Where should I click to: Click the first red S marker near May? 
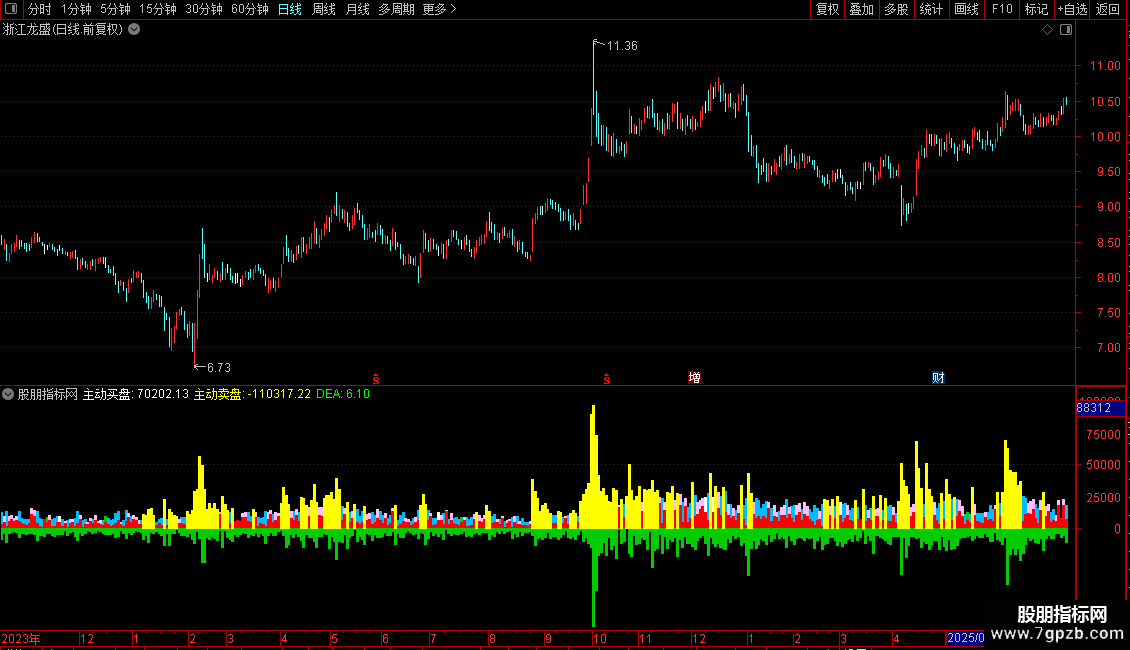[375, 379]
